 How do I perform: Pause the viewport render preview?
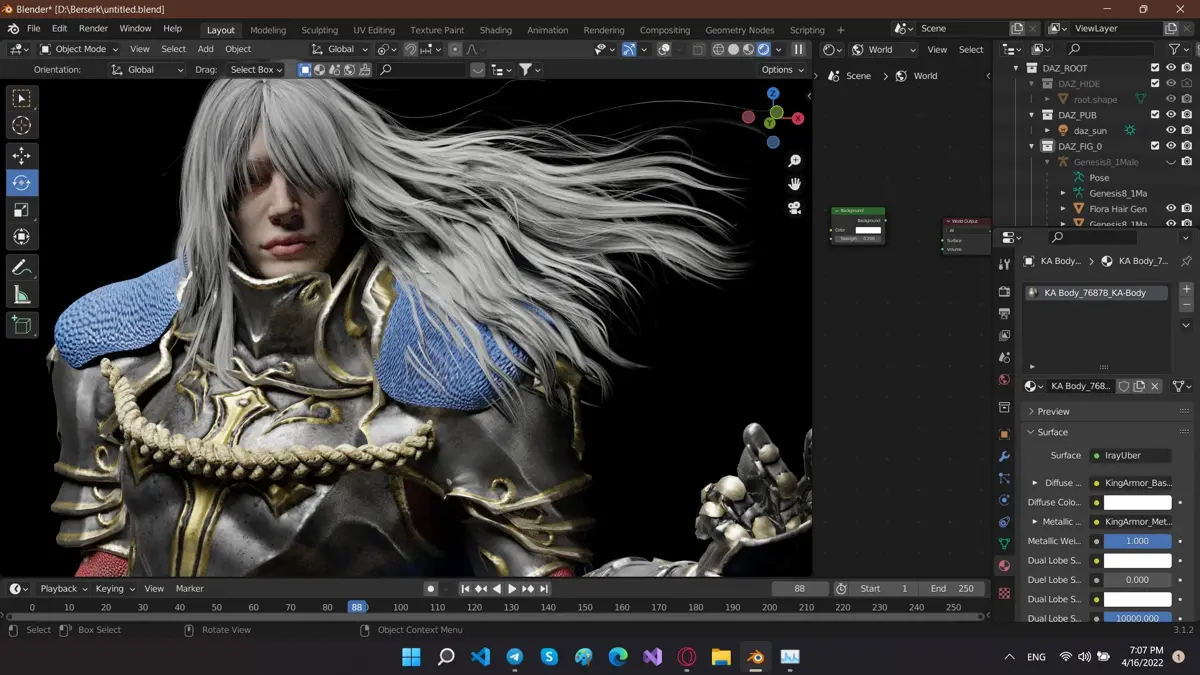coord(798,49)
